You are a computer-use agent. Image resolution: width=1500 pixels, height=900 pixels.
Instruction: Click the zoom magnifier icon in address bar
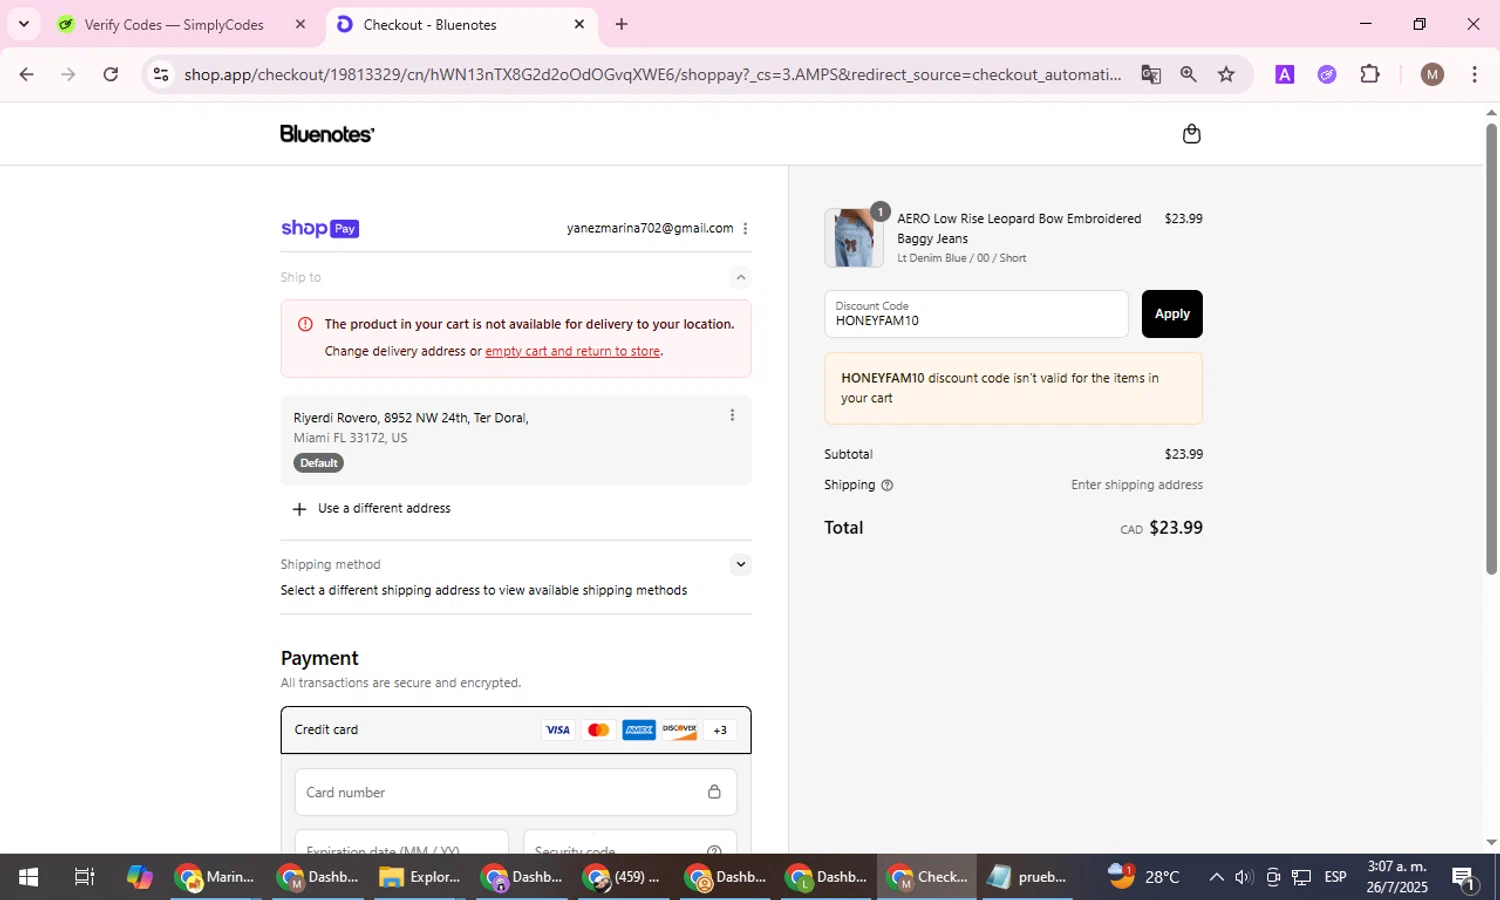(1188, 74)
